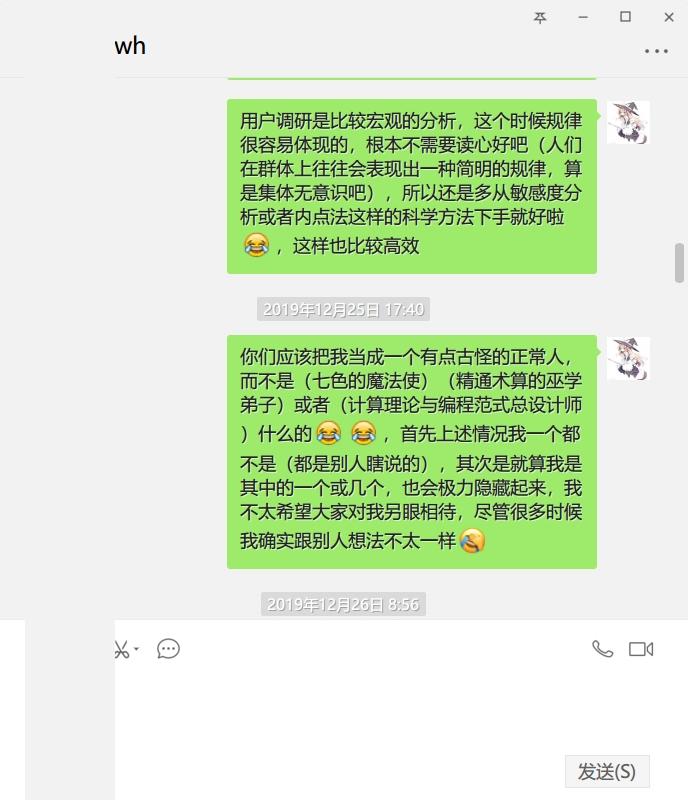Close the WeChat chat window
This screenshot has width=688, height=800.
669,17
